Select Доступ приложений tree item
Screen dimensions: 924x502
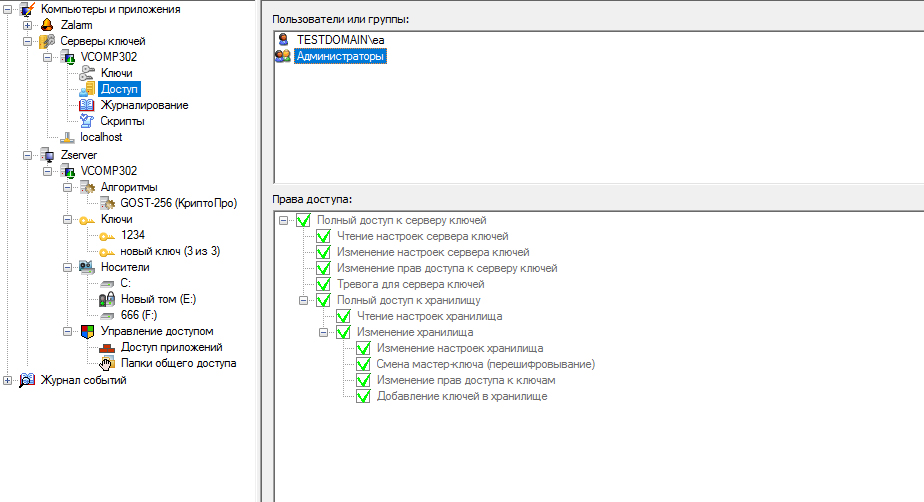point(171,347)
